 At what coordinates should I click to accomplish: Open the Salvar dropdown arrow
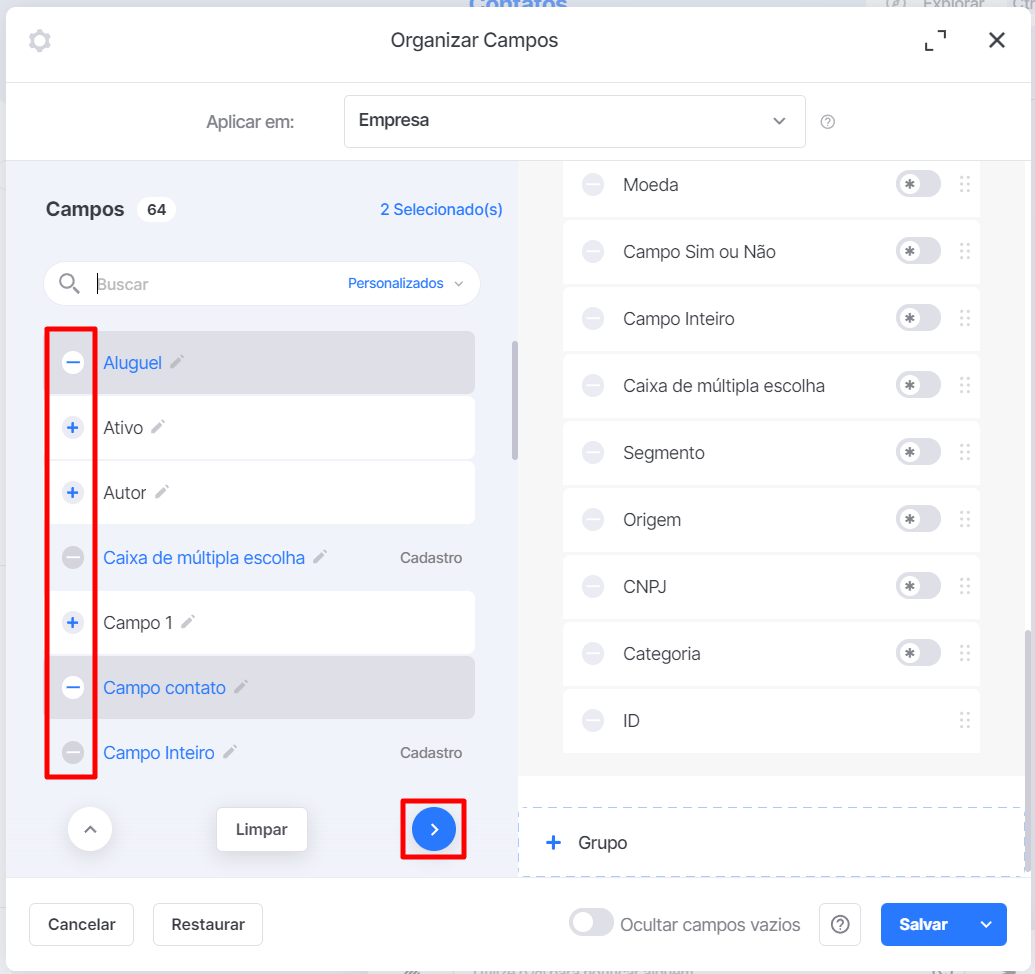tap(986, 925)
